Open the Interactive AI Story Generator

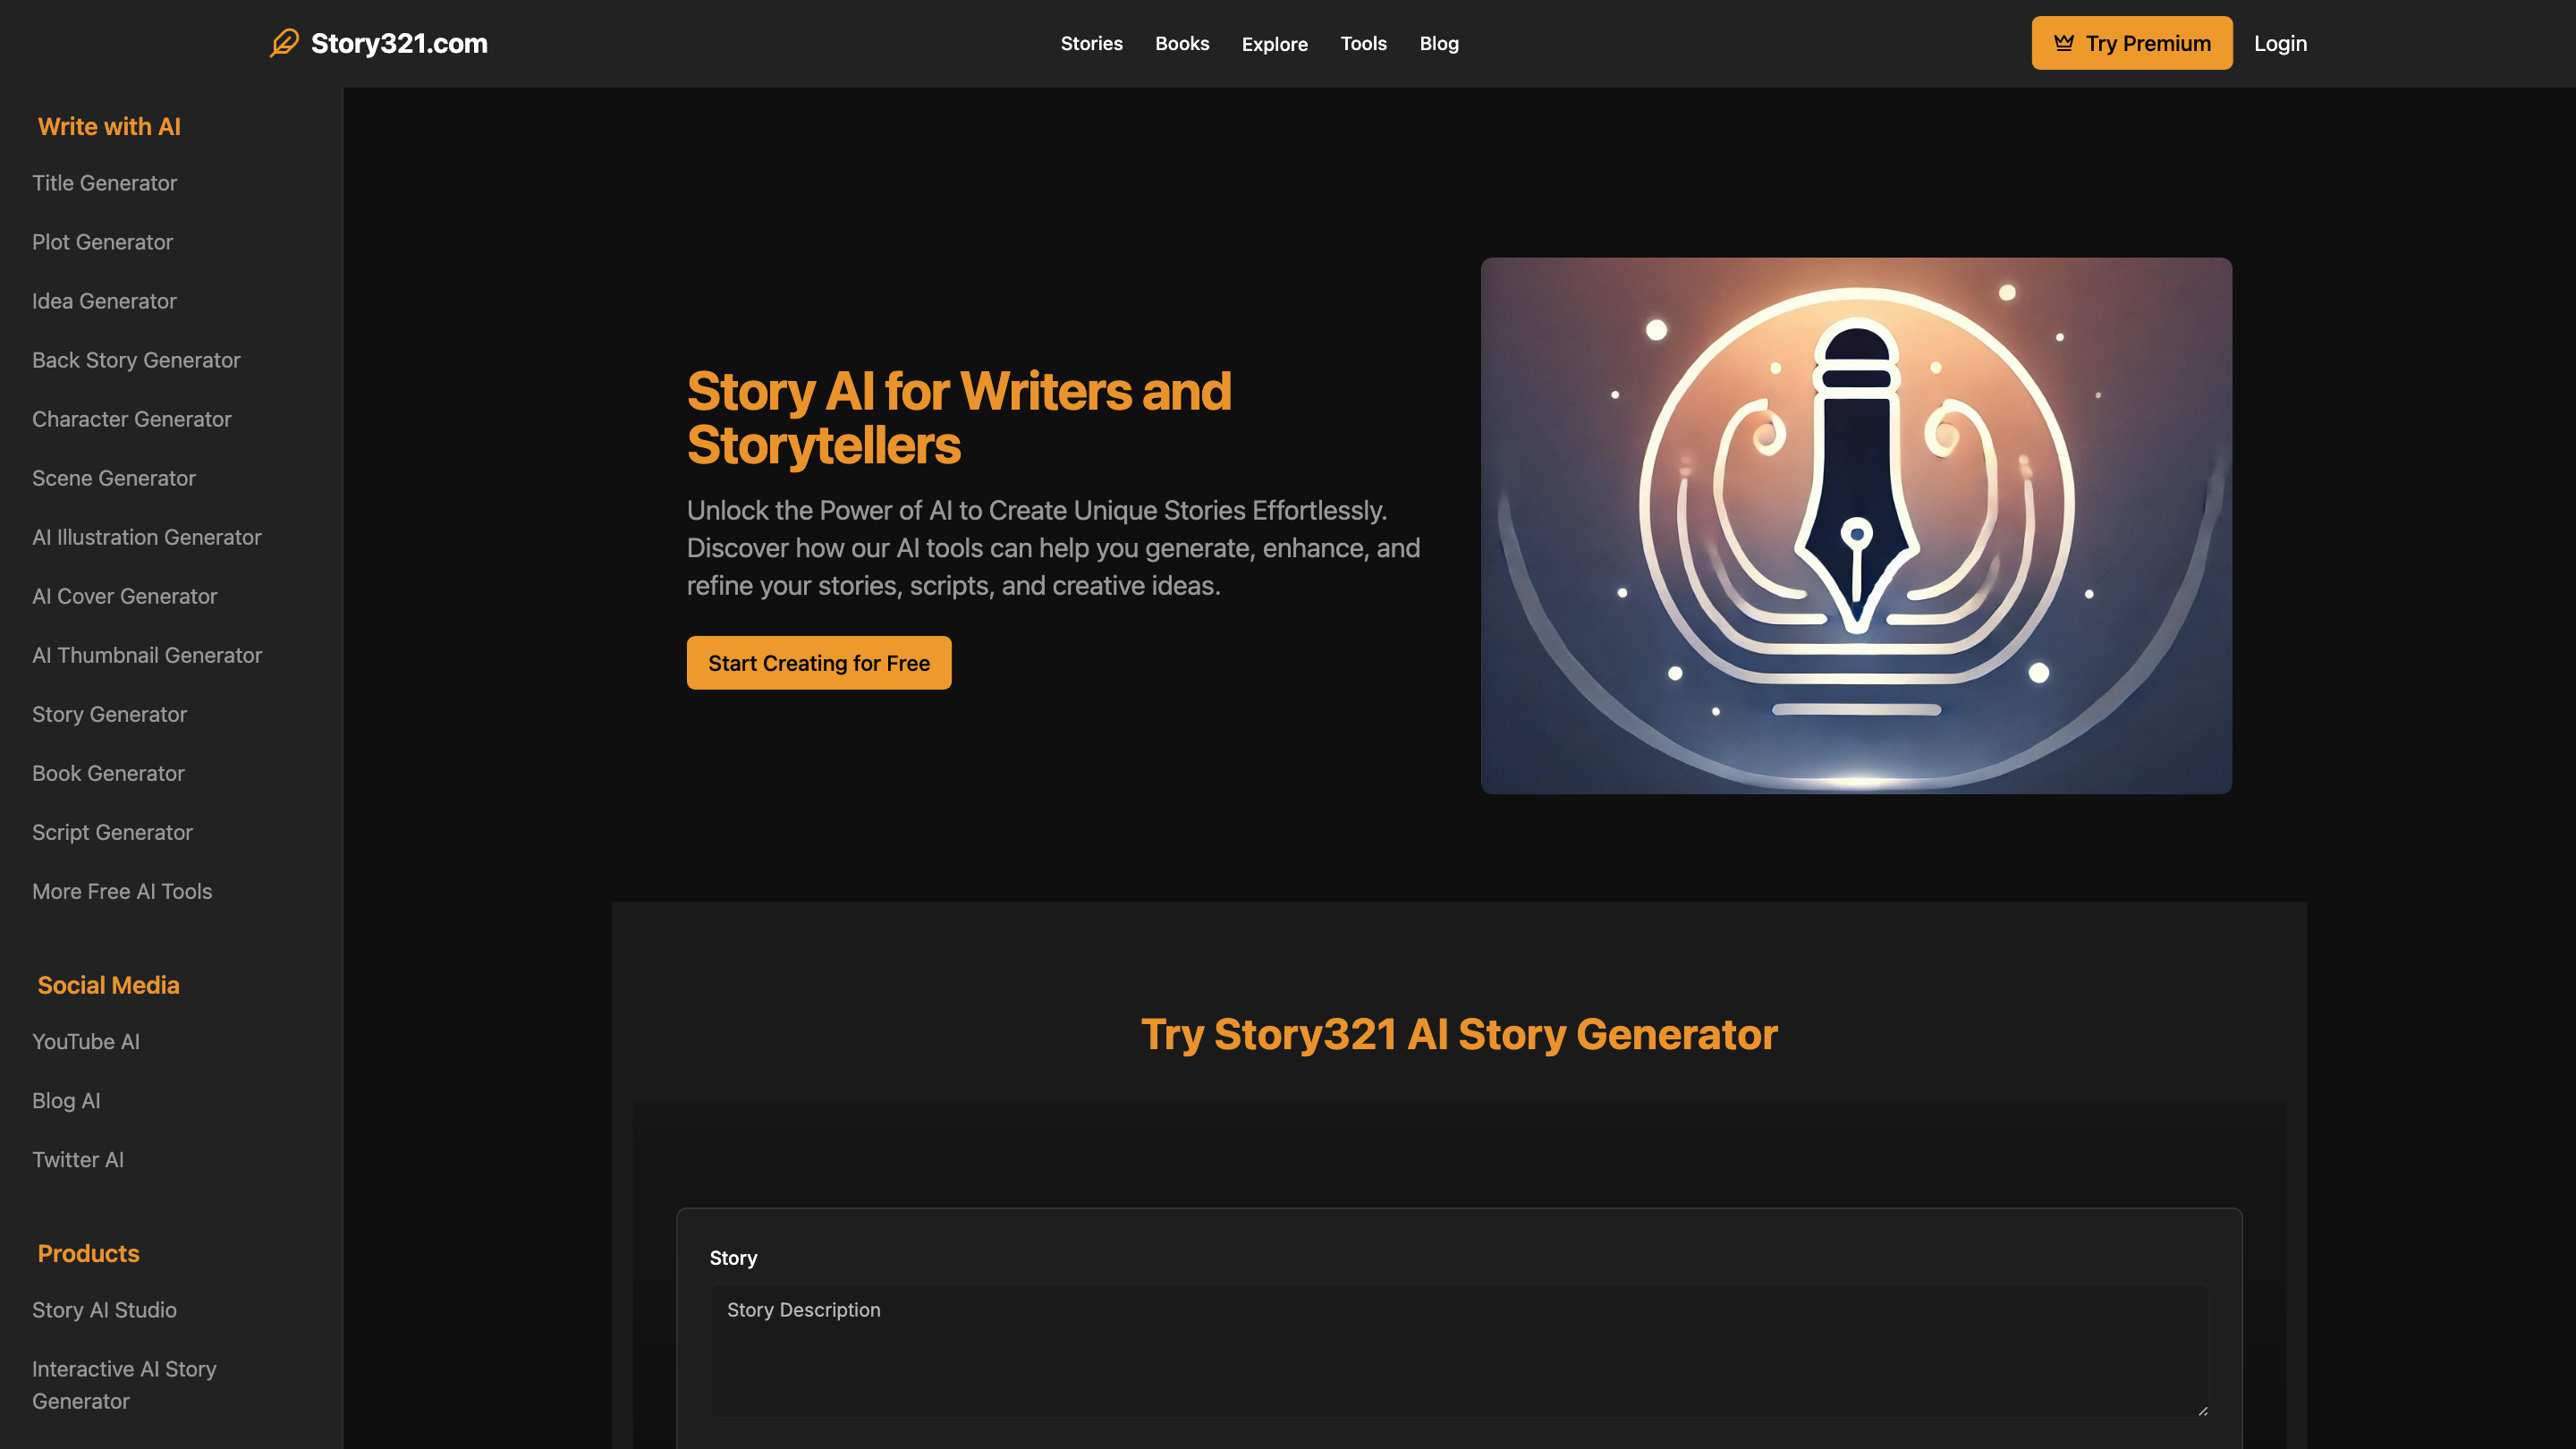(124, 1384)
